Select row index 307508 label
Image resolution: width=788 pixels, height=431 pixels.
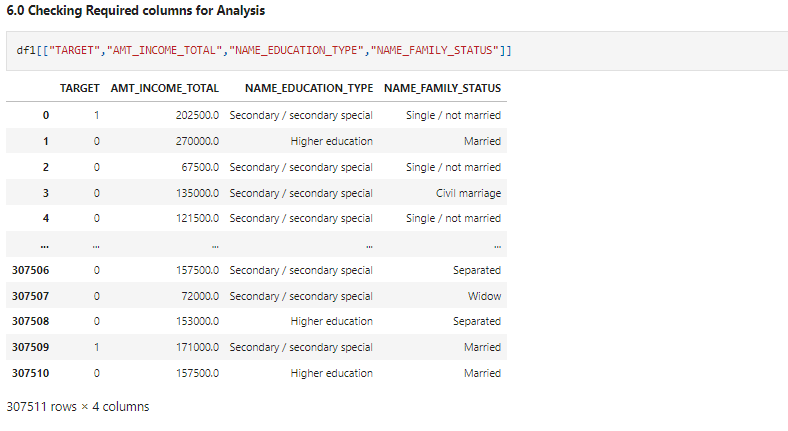(x=31, y=321)
